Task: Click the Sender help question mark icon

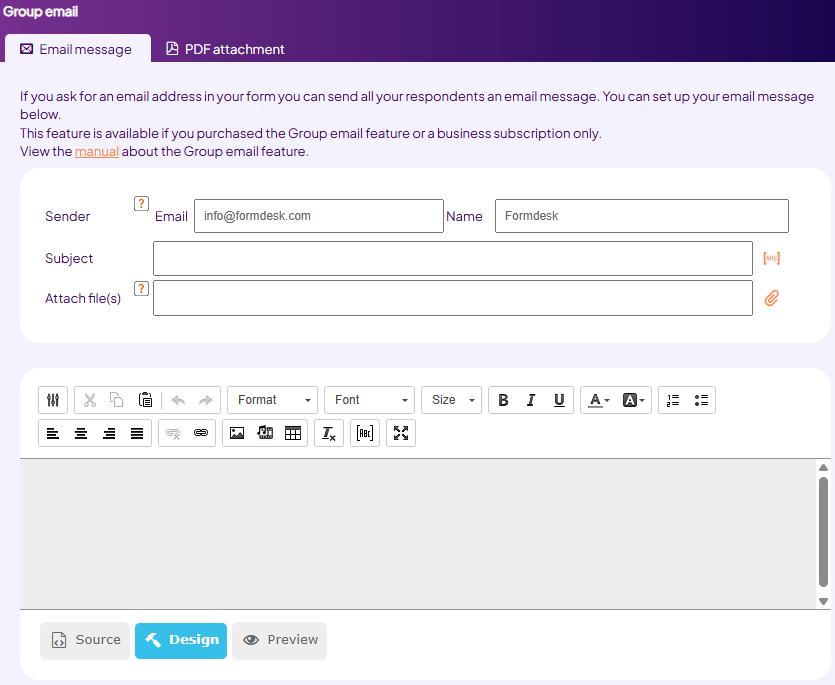Action: (141, 203)
